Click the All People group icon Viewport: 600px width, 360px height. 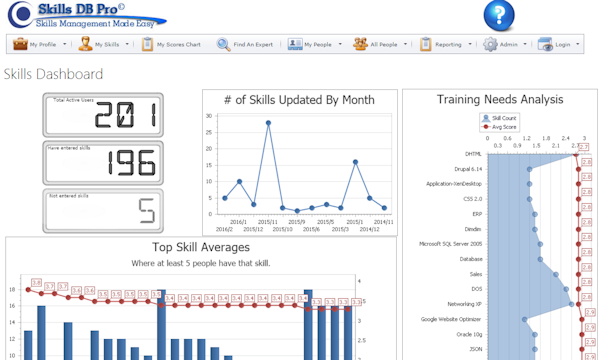(x=360, y=44)
